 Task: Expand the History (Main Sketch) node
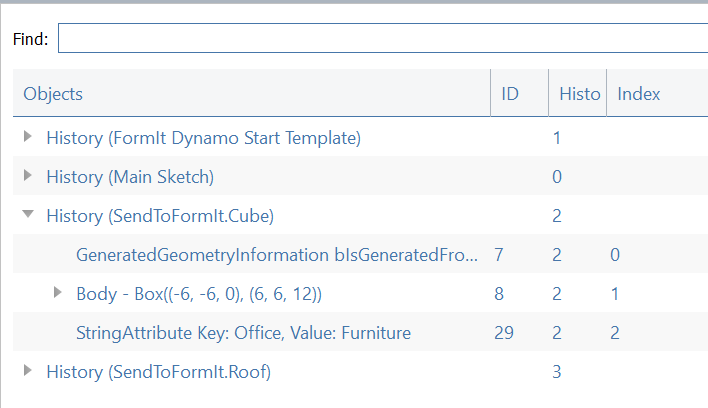[28, 176]
